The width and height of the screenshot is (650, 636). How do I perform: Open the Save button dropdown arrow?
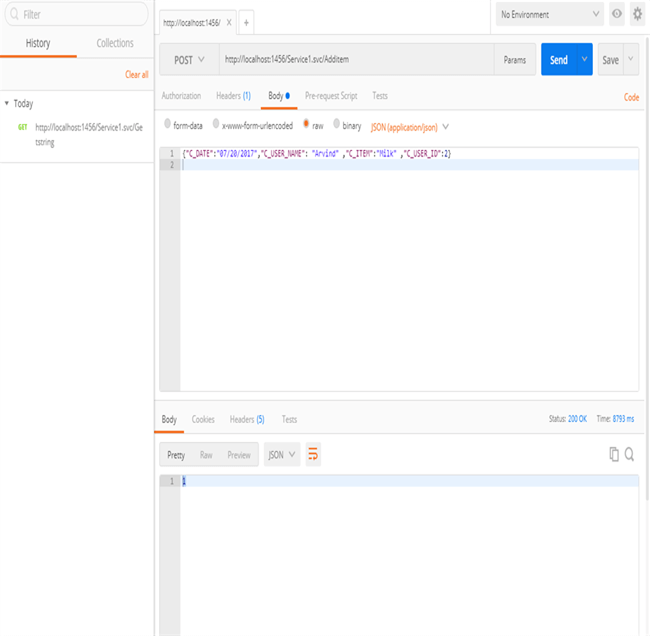coord(631,59)
